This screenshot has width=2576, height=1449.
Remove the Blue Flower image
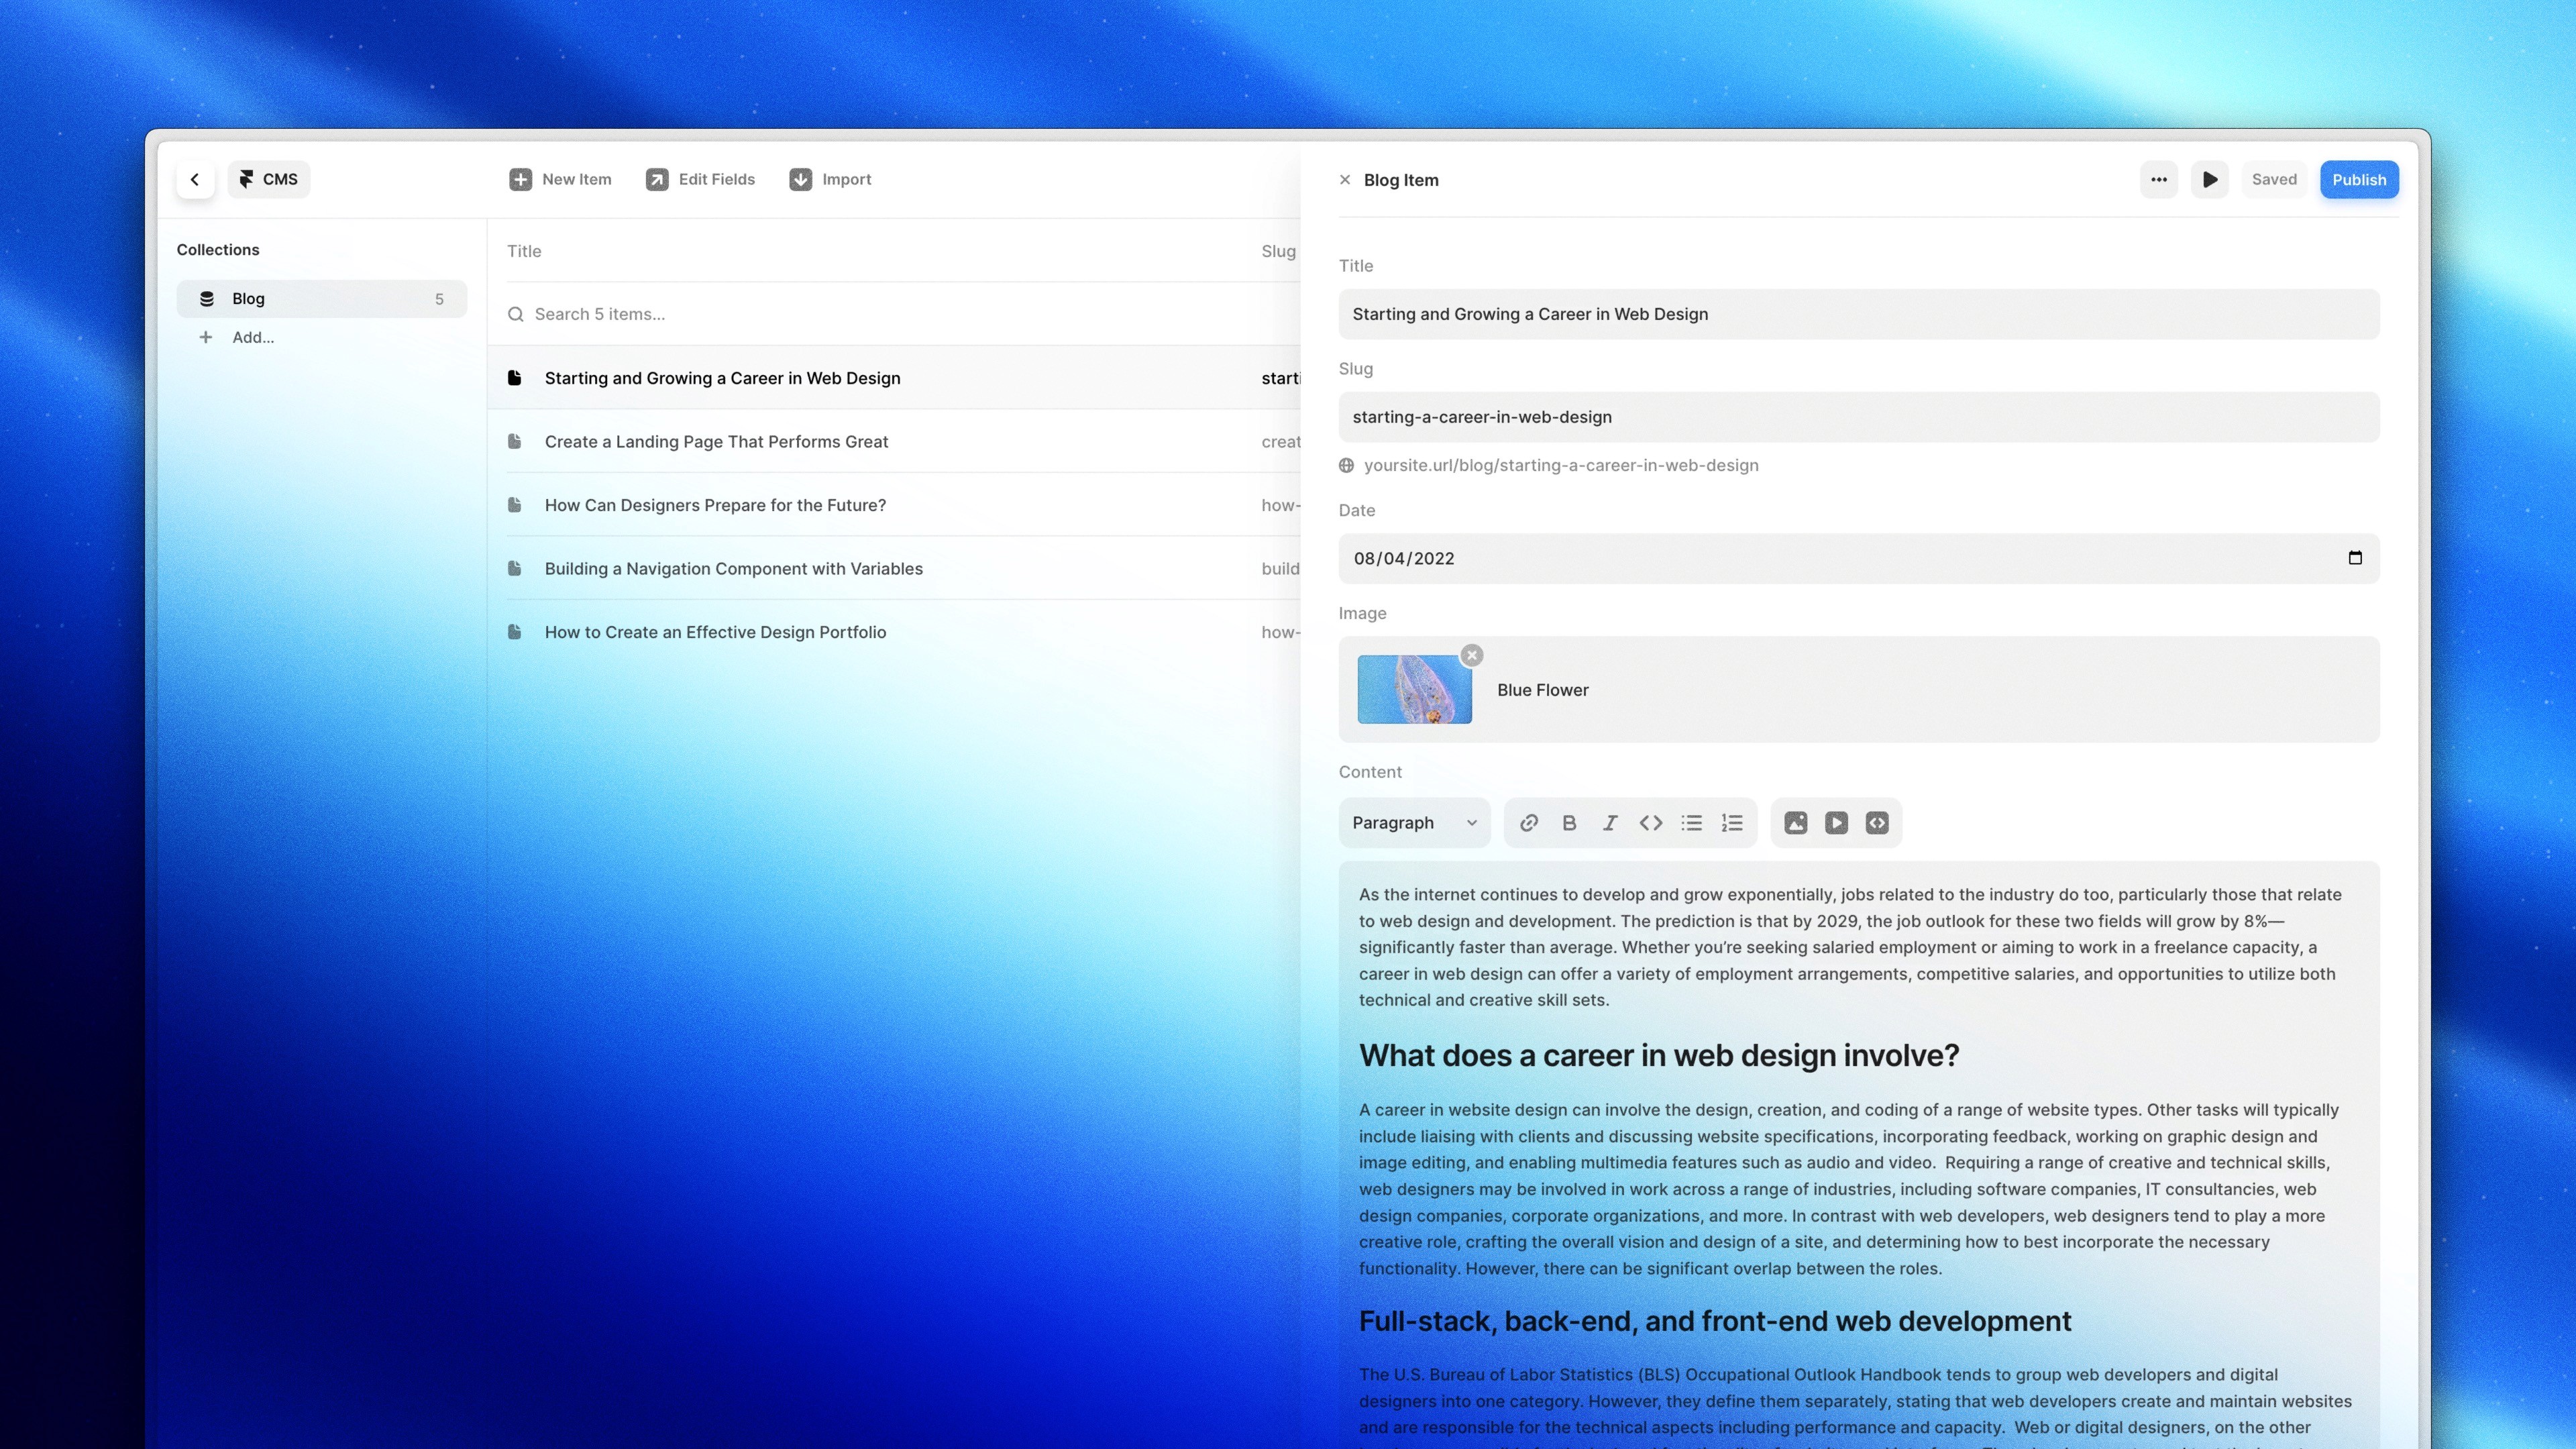1472,656
